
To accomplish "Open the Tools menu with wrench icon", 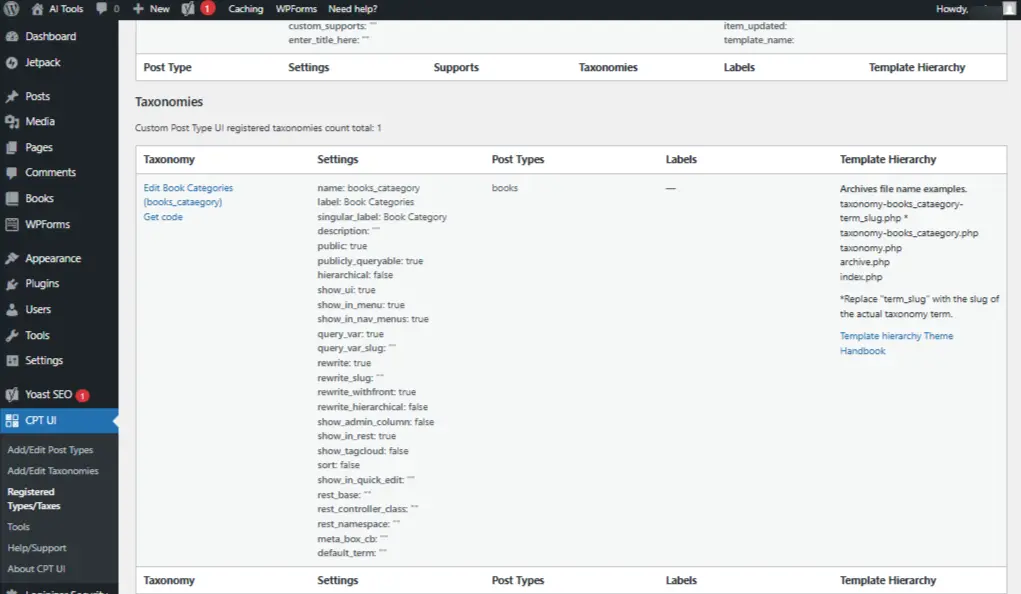I will click(37, 336).
